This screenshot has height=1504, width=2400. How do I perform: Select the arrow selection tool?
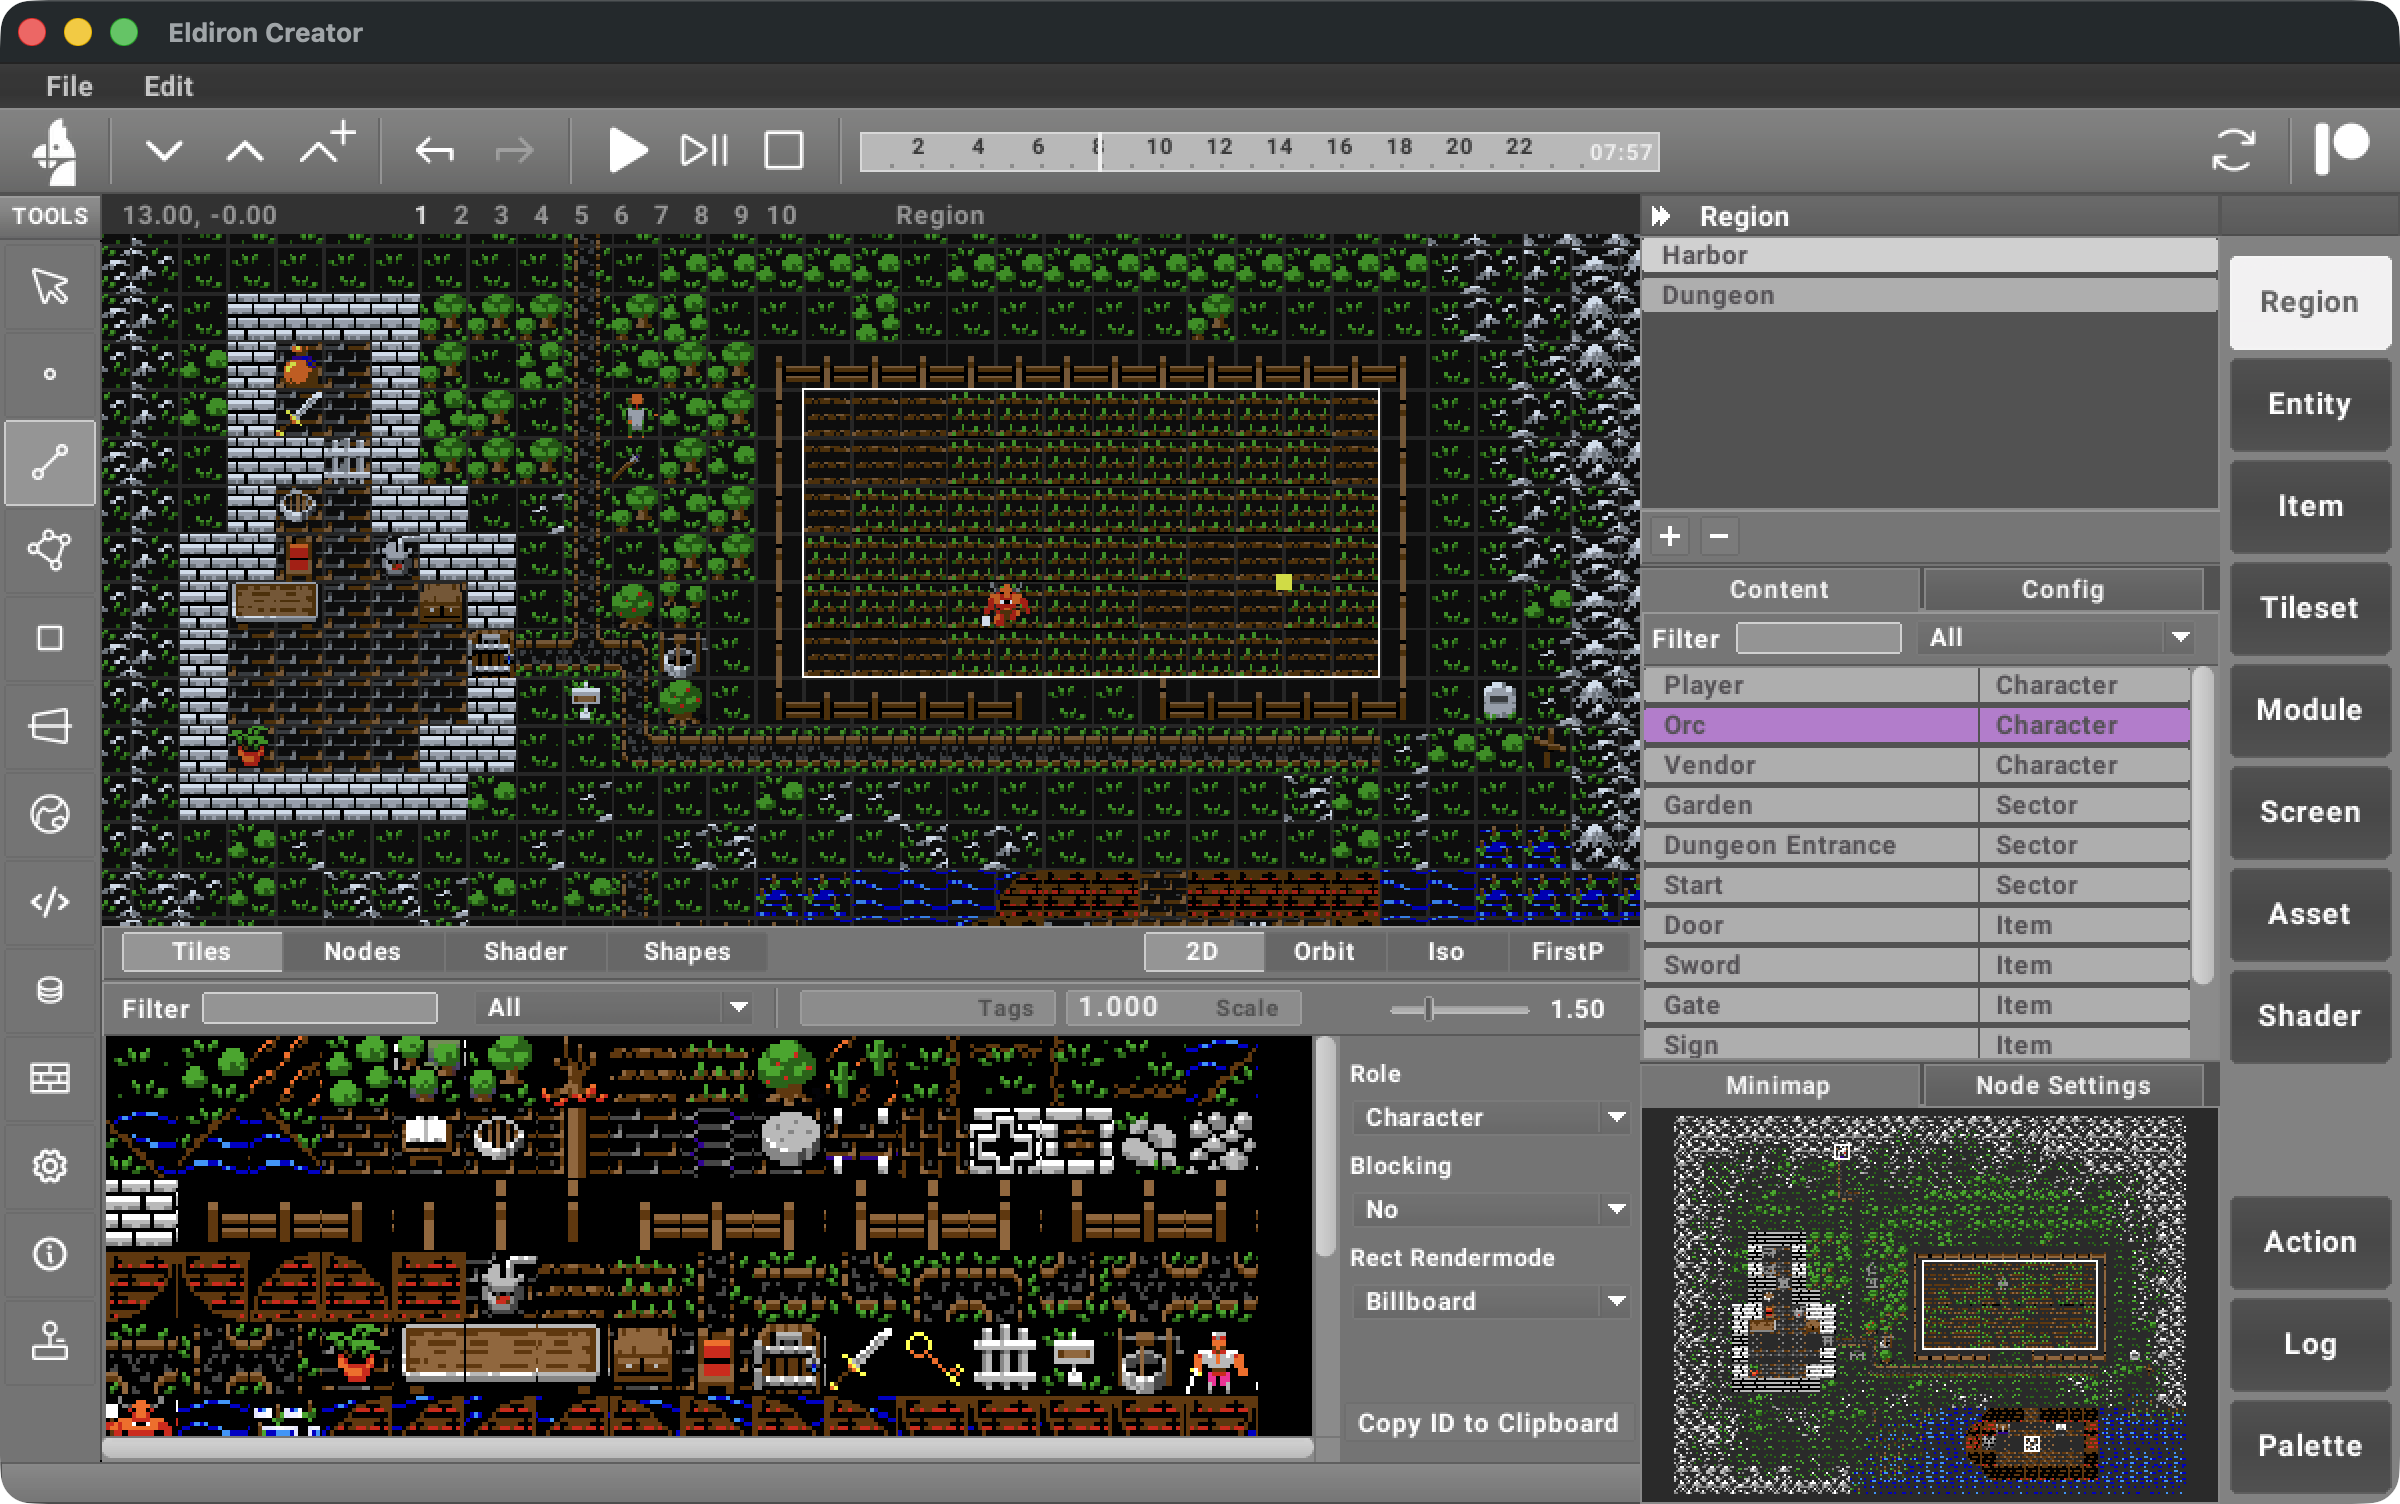[x=48, y=288]
